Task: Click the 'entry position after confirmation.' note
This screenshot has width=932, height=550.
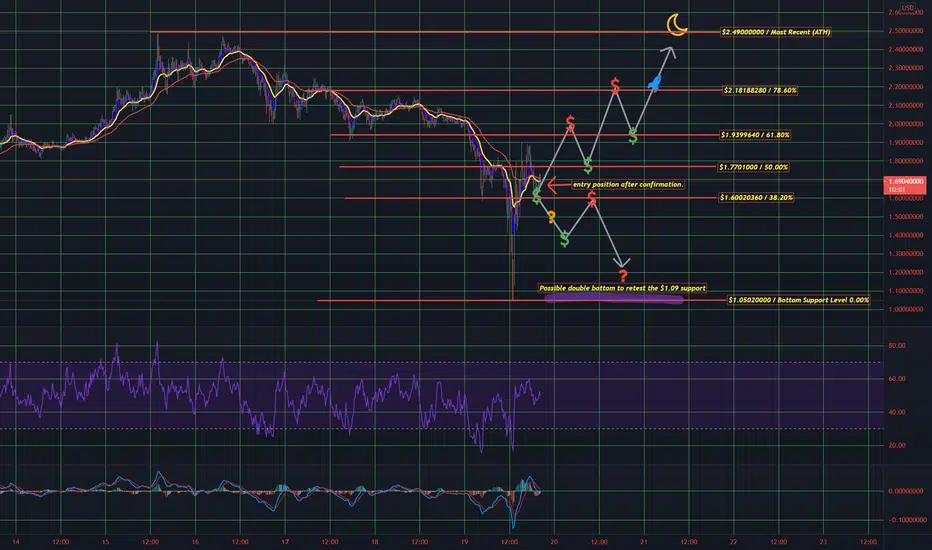Action: click(x=628, y=184)
